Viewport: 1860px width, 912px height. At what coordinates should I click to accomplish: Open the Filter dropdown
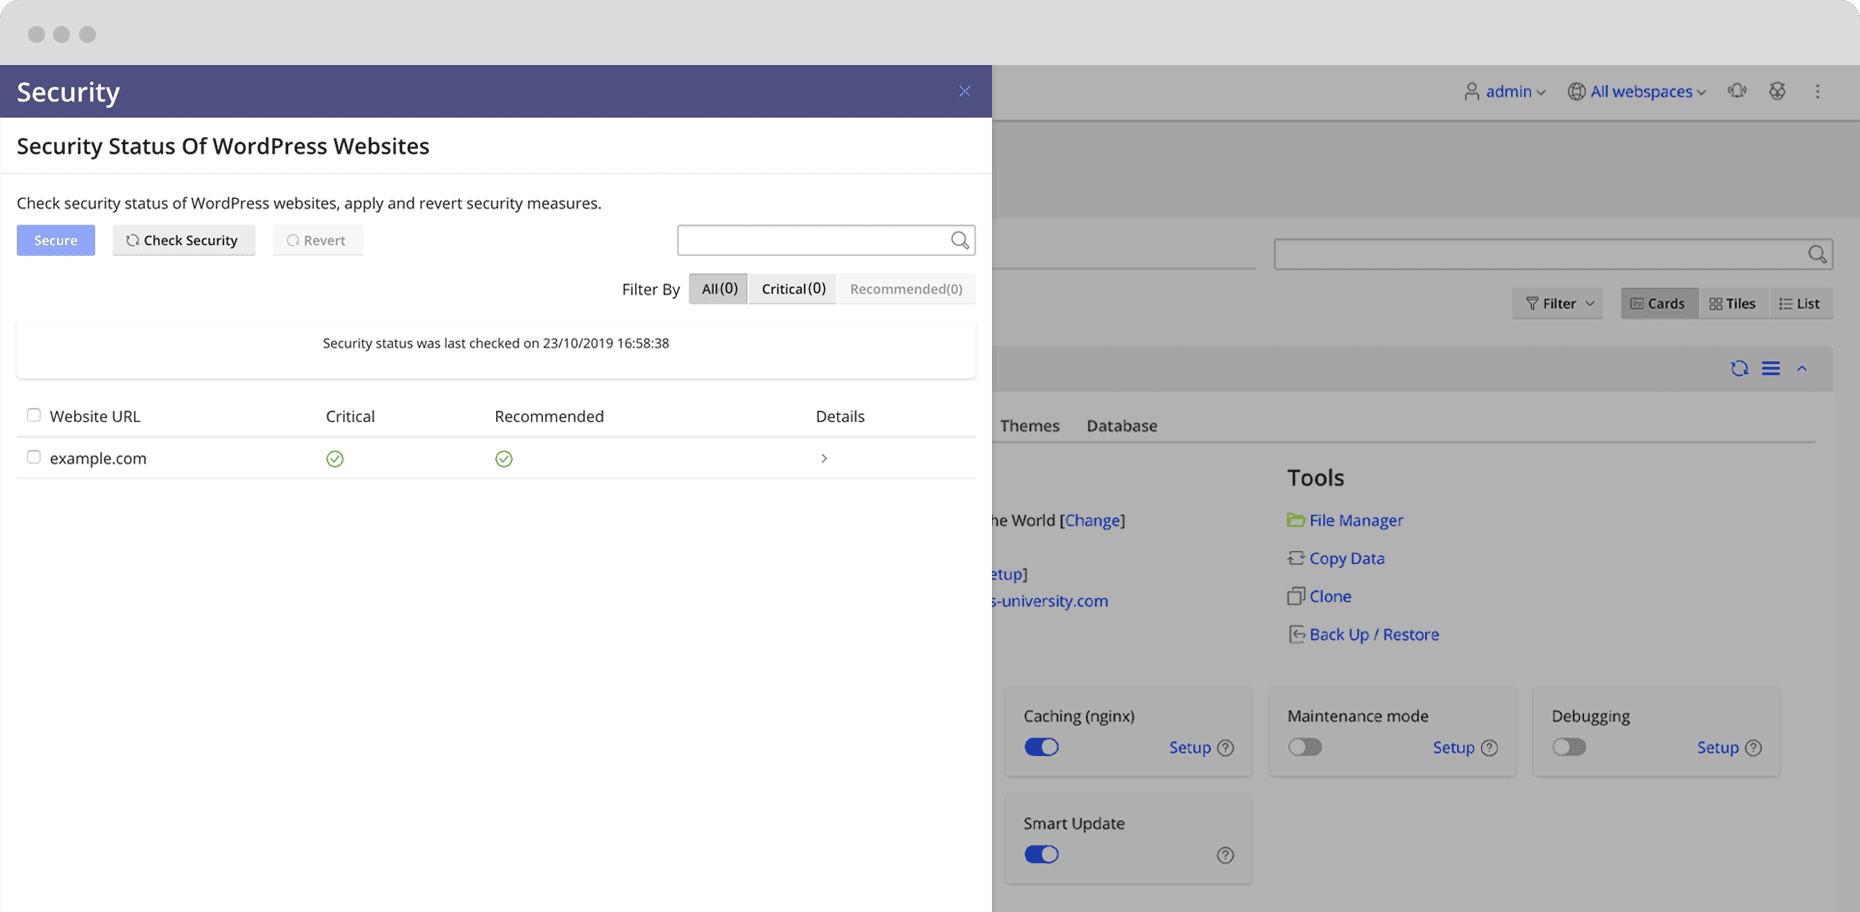coord(1558,303)
